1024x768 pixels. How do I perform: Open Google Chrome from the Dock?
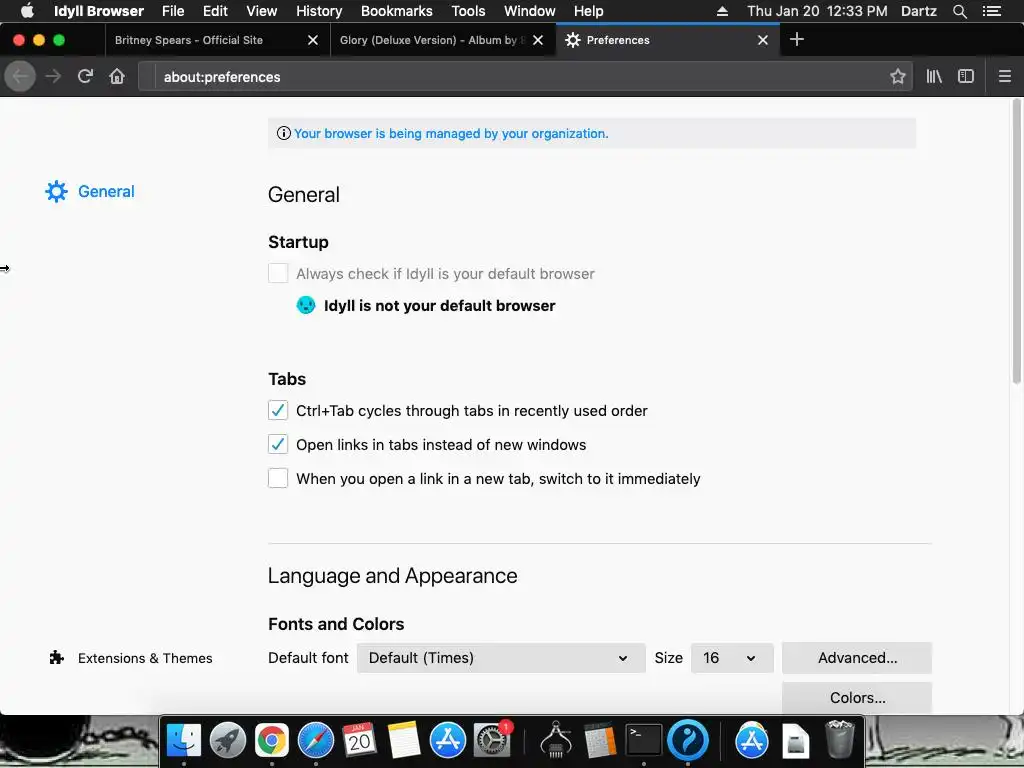(272, 741)
